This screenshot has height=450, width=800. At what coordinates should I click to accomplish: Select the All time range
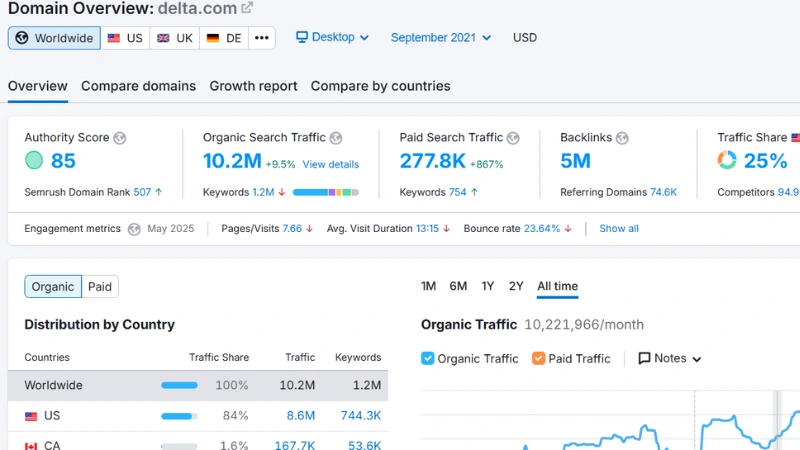coord(557,286)
